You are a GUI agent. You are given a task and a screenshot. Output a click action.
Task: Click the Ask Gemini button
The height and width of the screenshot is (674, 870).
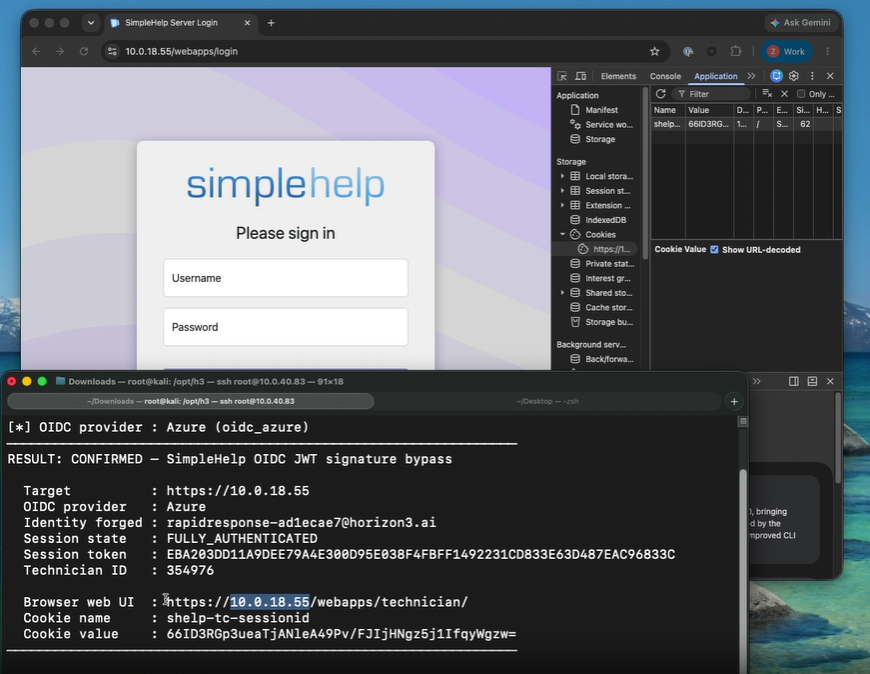[x=801, y=23]
